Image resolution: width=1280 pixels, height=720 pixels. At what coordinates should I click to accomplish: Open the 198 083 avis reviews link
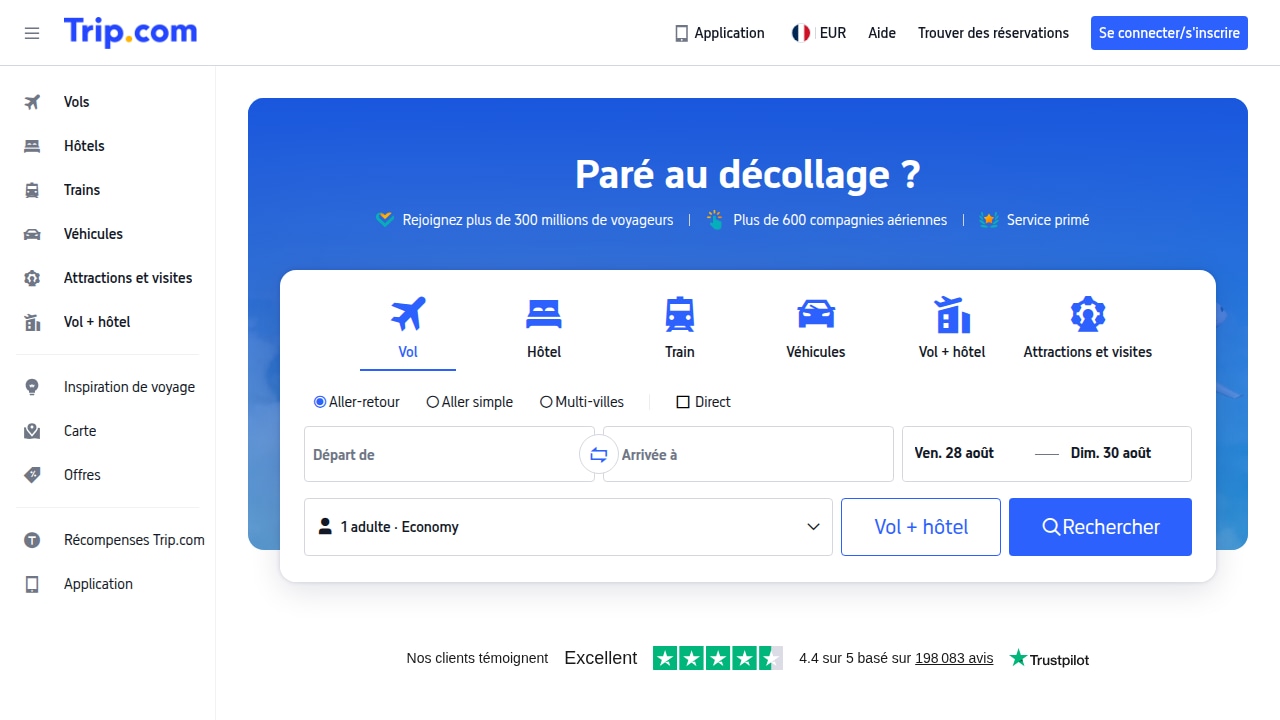point(954,658)
